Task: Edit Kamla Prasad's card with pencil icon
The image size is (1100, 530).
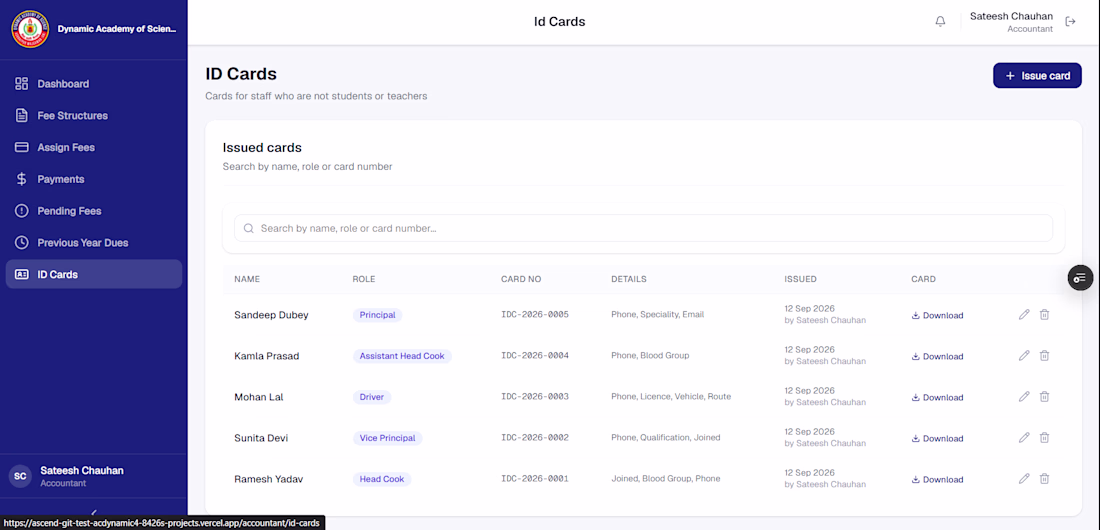Action: pyautogui.click(x=1024, y=355)
